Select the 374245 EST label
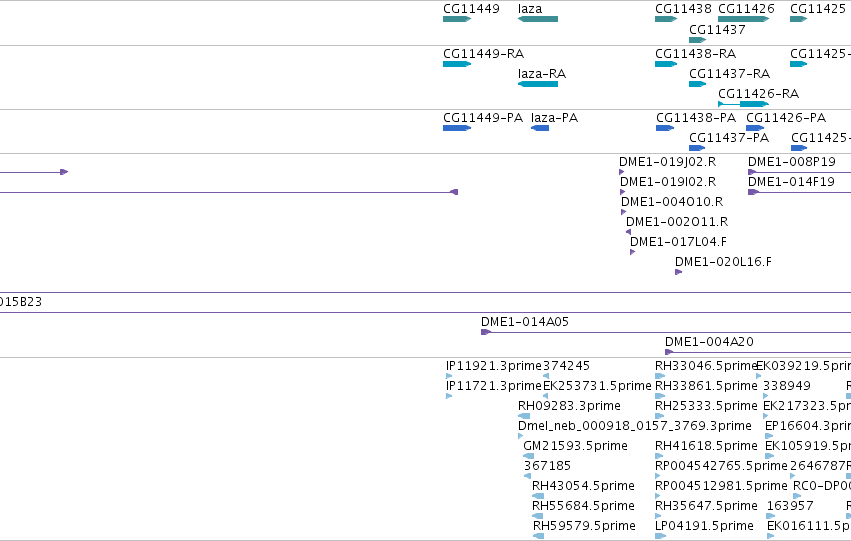The height and width of the screenshot is (541, 851). click(566, 366)
